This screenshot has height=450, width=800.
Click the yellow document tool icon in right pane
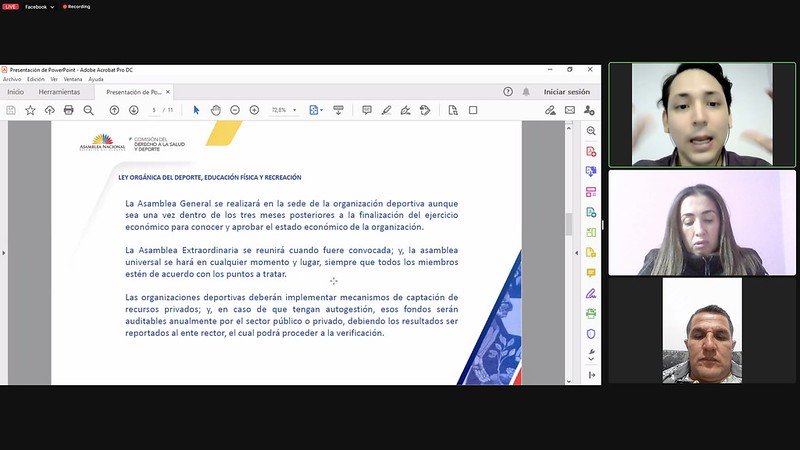(591, 253)
